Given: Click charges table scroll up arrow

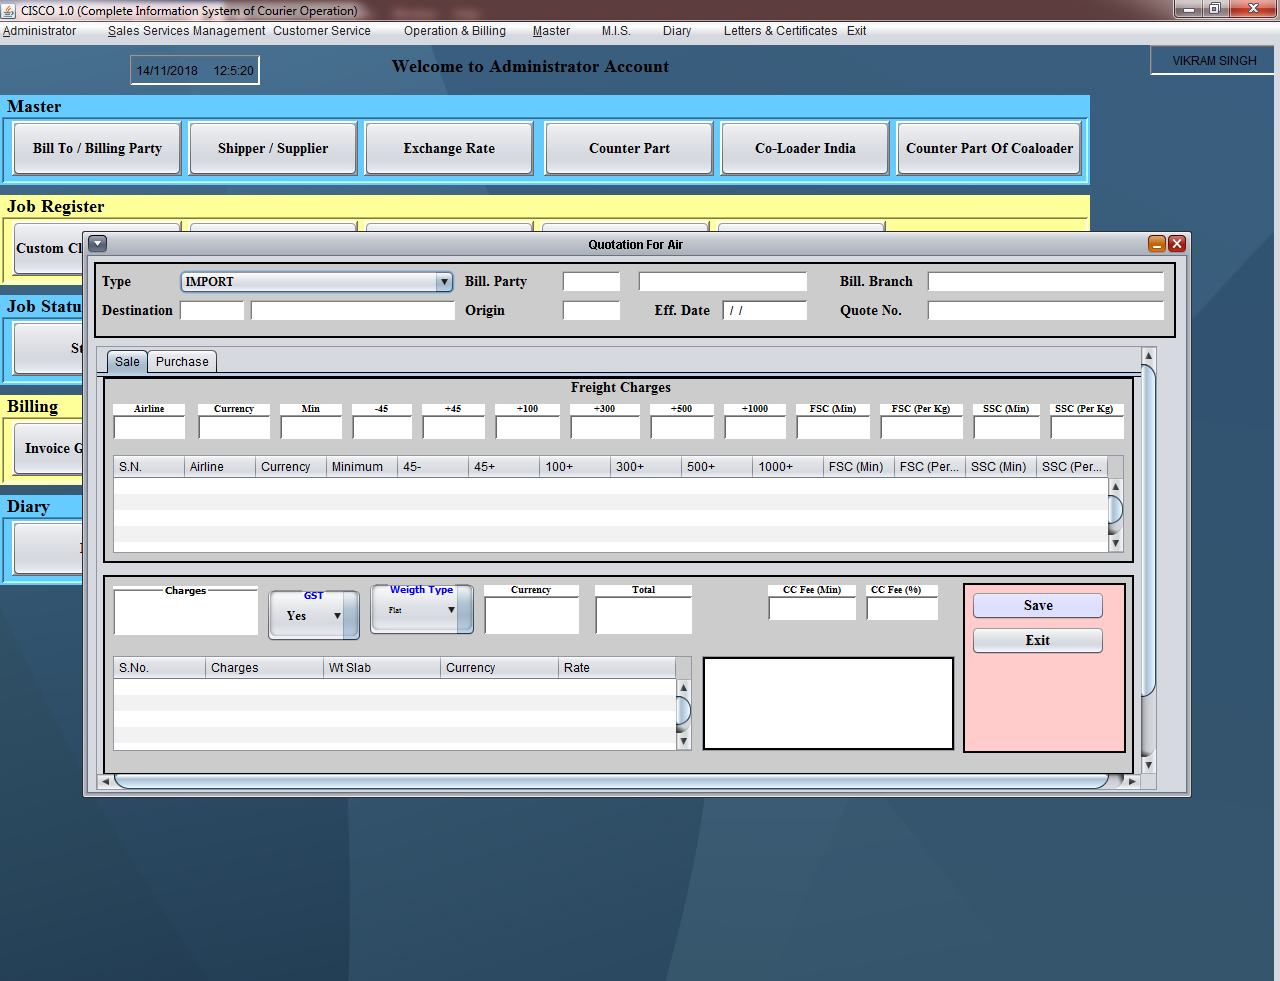Looking at the screenshot, I should pos(684,687).
